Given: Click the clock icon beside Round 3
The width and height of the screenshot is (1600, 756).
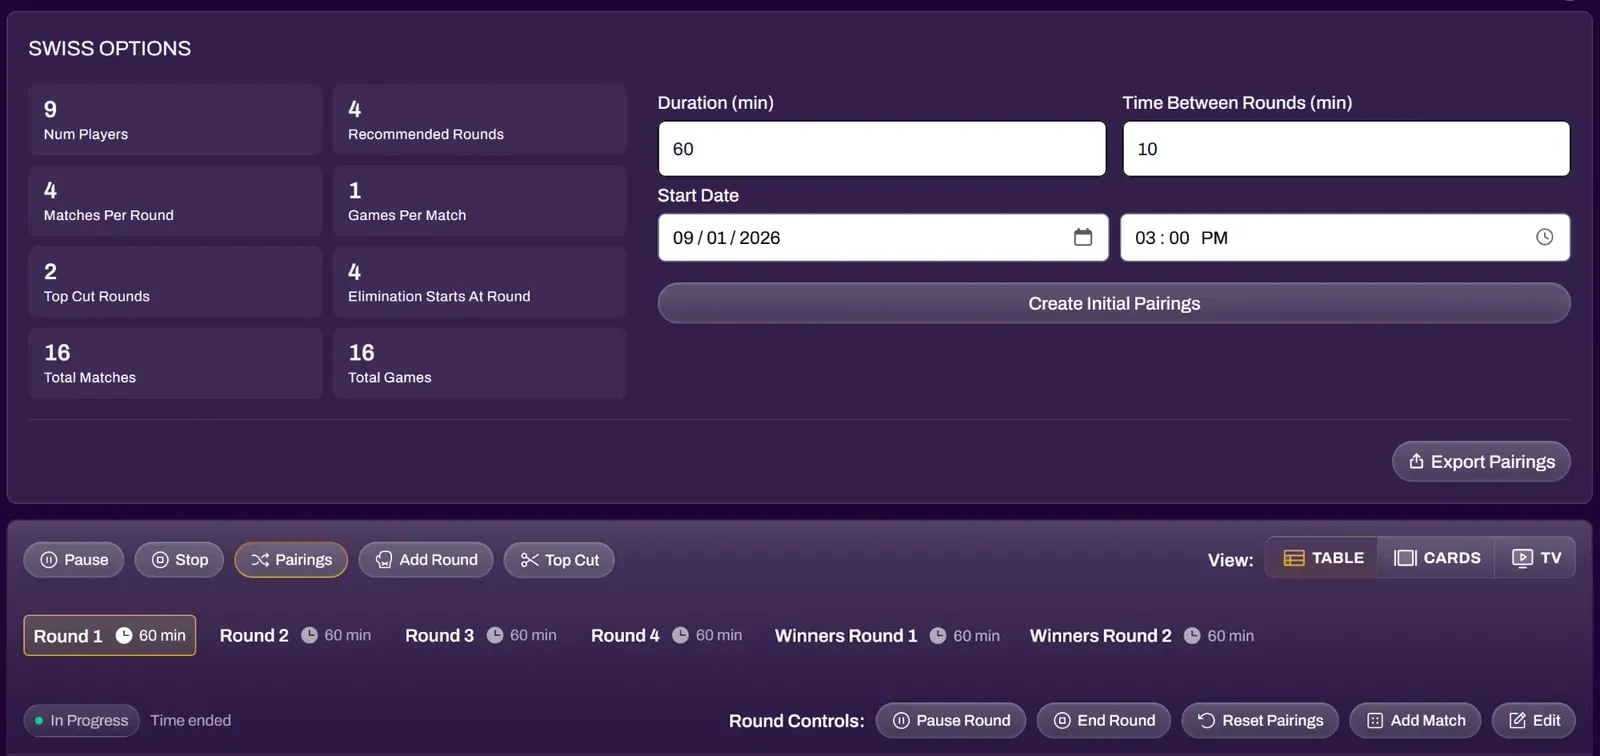Looking at the screenshot, I should tap(495, 636).
